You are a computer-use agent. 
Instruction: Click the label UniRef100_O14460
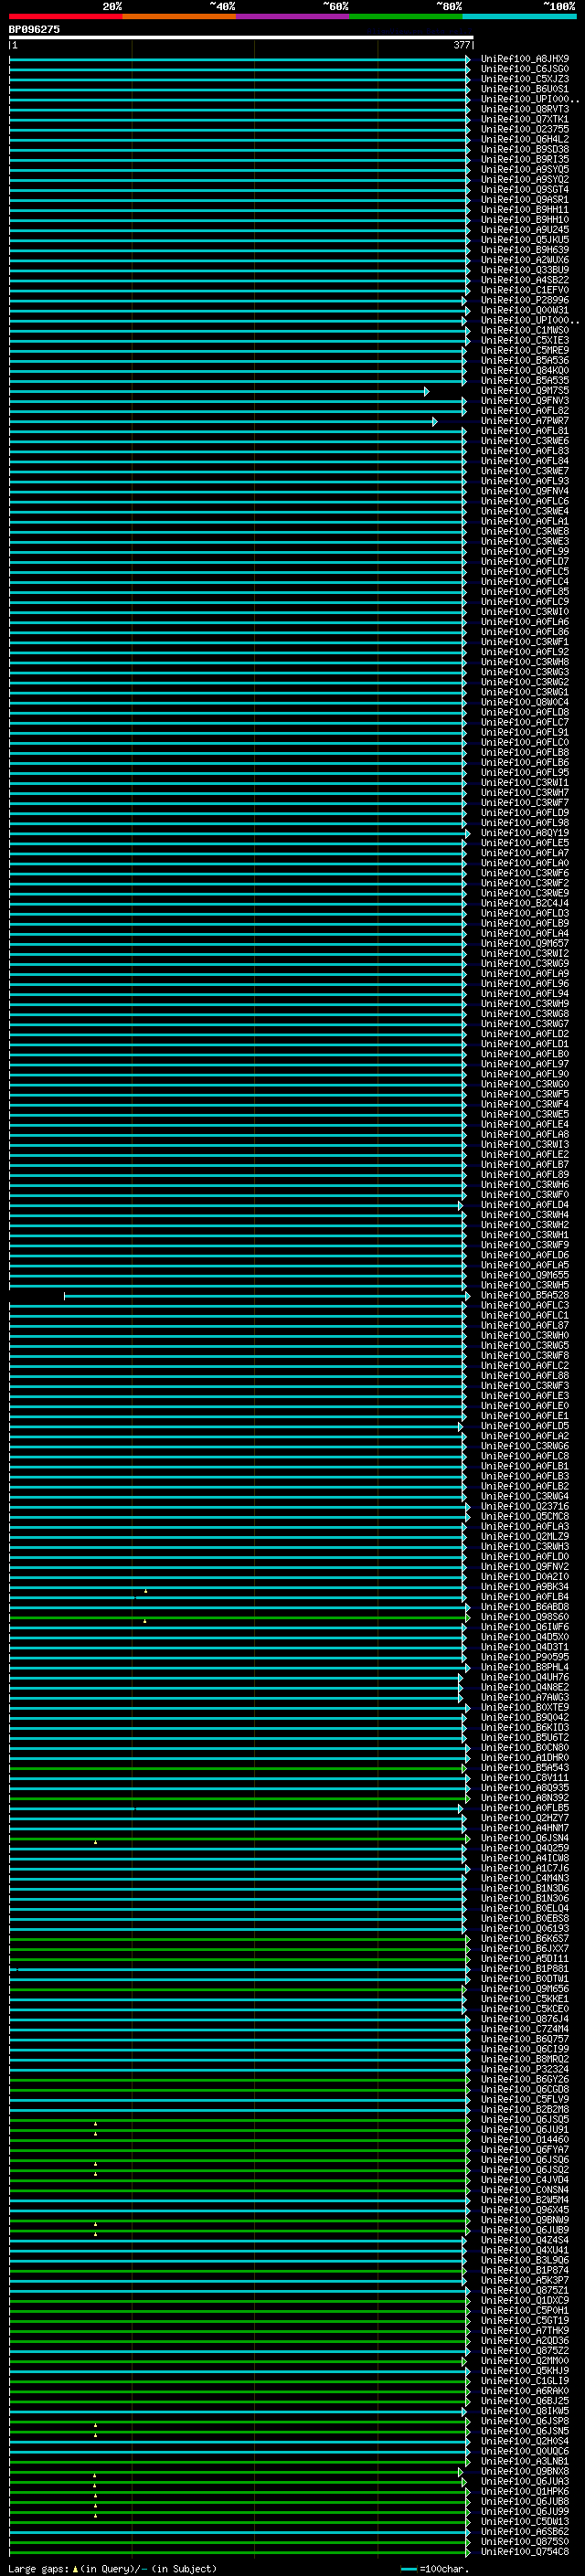(x=525, y=2139)
